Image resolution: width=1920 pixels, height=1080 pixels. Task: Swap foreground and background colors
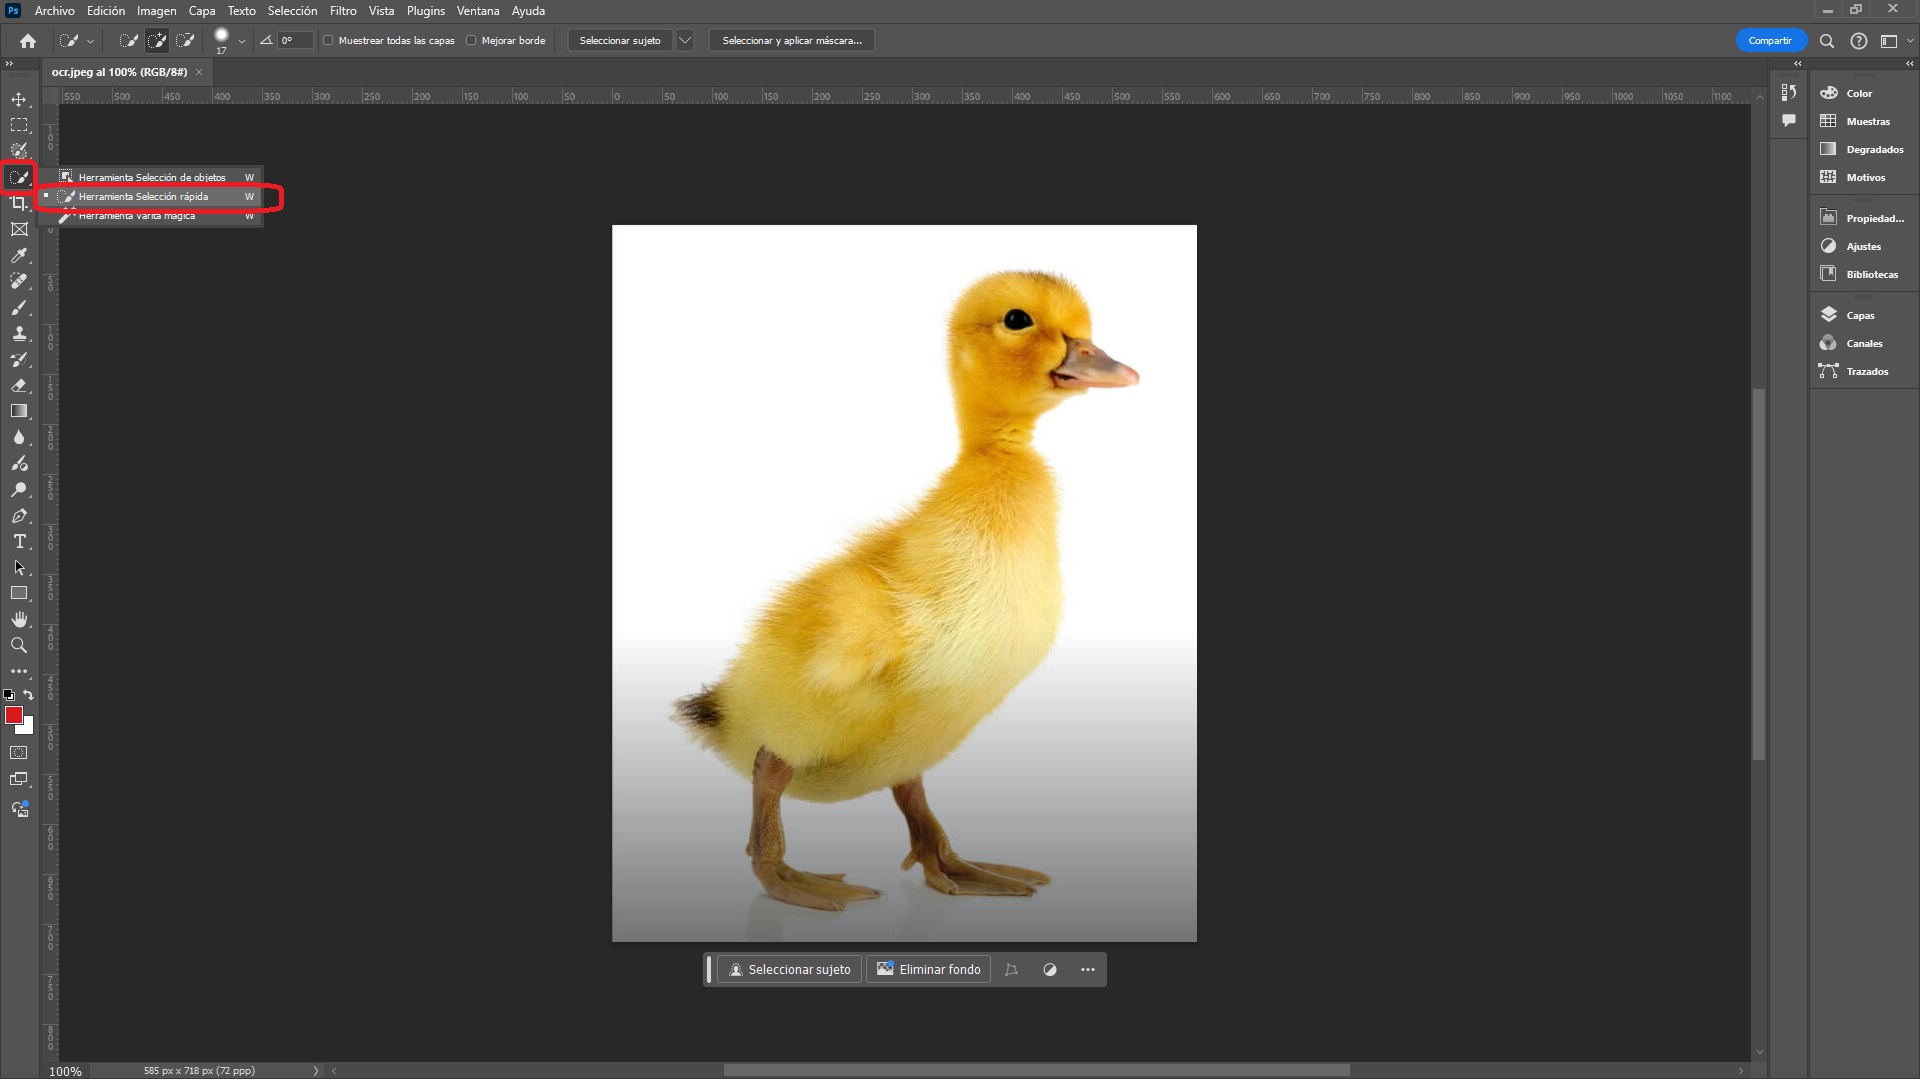[29, 695]
